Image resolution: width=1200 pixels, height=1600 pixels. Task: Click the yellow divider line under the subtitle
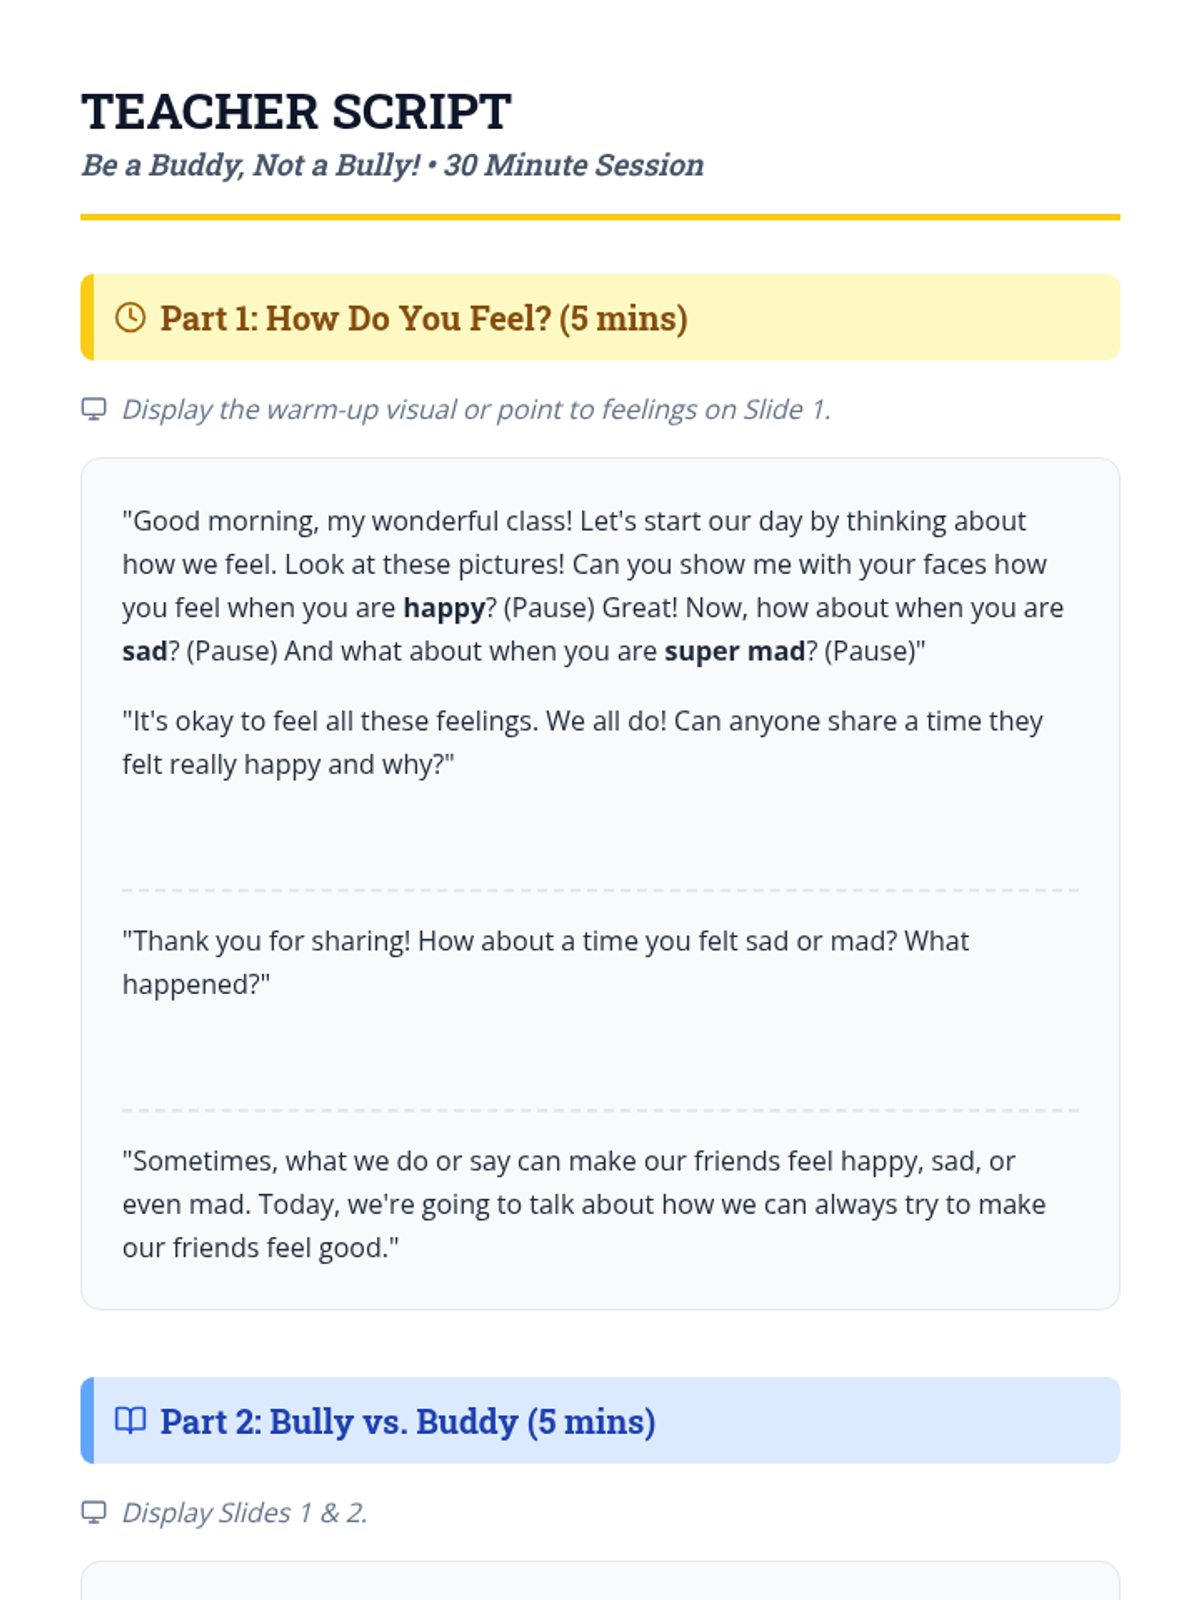600,217
